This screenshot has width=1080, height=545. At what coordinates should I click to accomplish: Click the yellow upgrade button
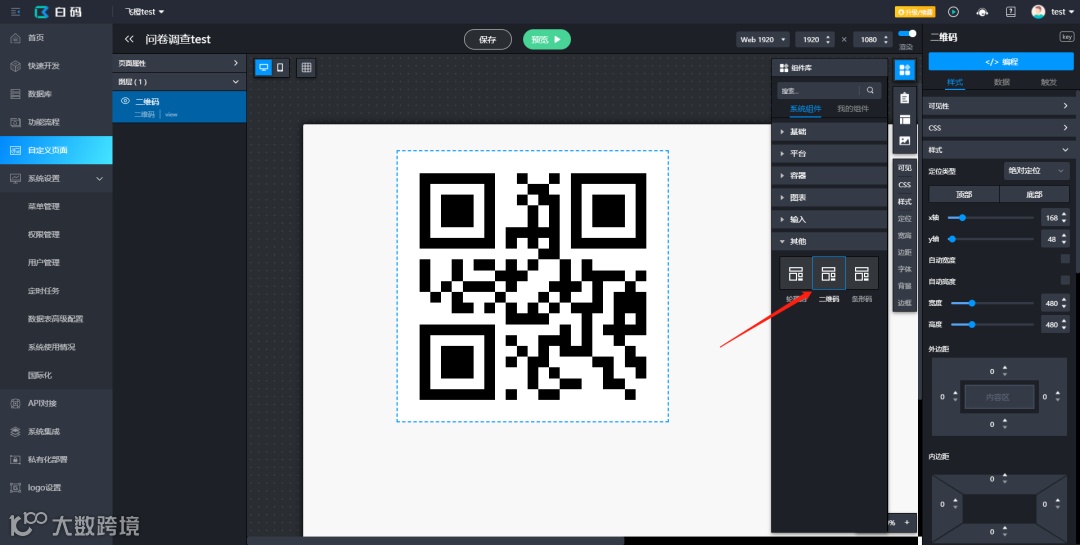(x=915, y=12)
